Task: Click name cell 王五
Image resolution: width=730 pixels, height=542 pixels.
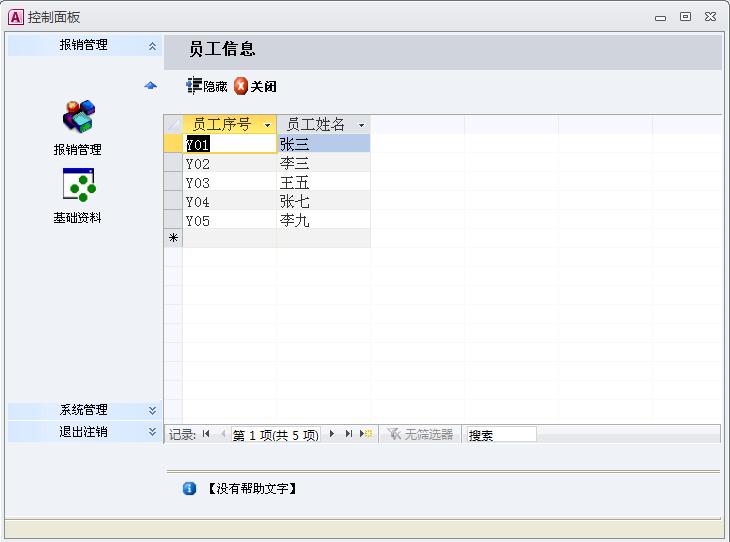Action: click(x=324, y=182)
